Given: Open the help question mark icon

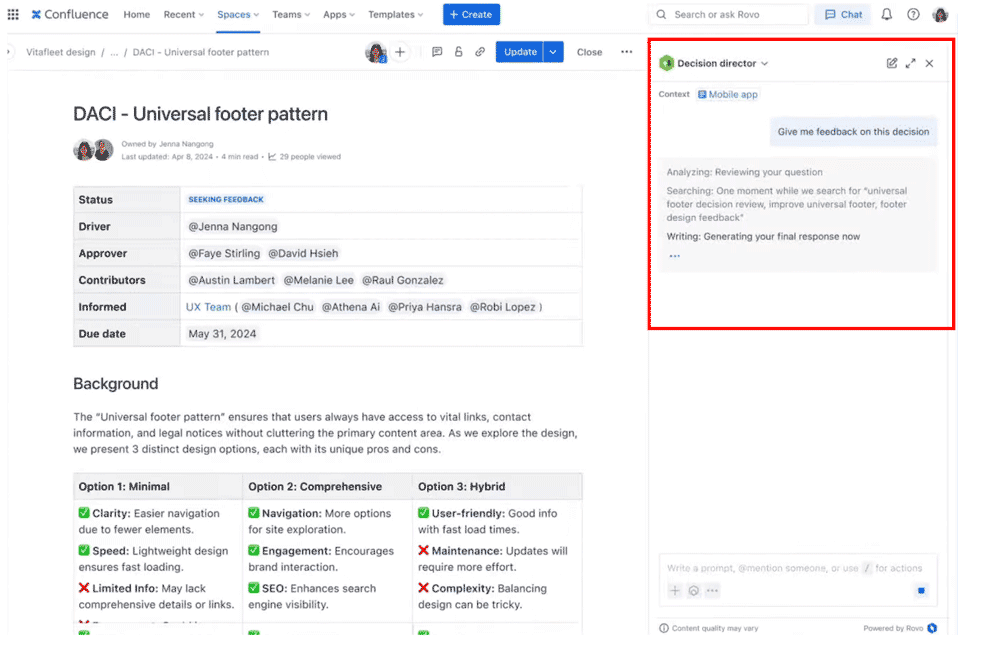Looking at the screenshot, I should pyautogui.click(x=913, y=15).
